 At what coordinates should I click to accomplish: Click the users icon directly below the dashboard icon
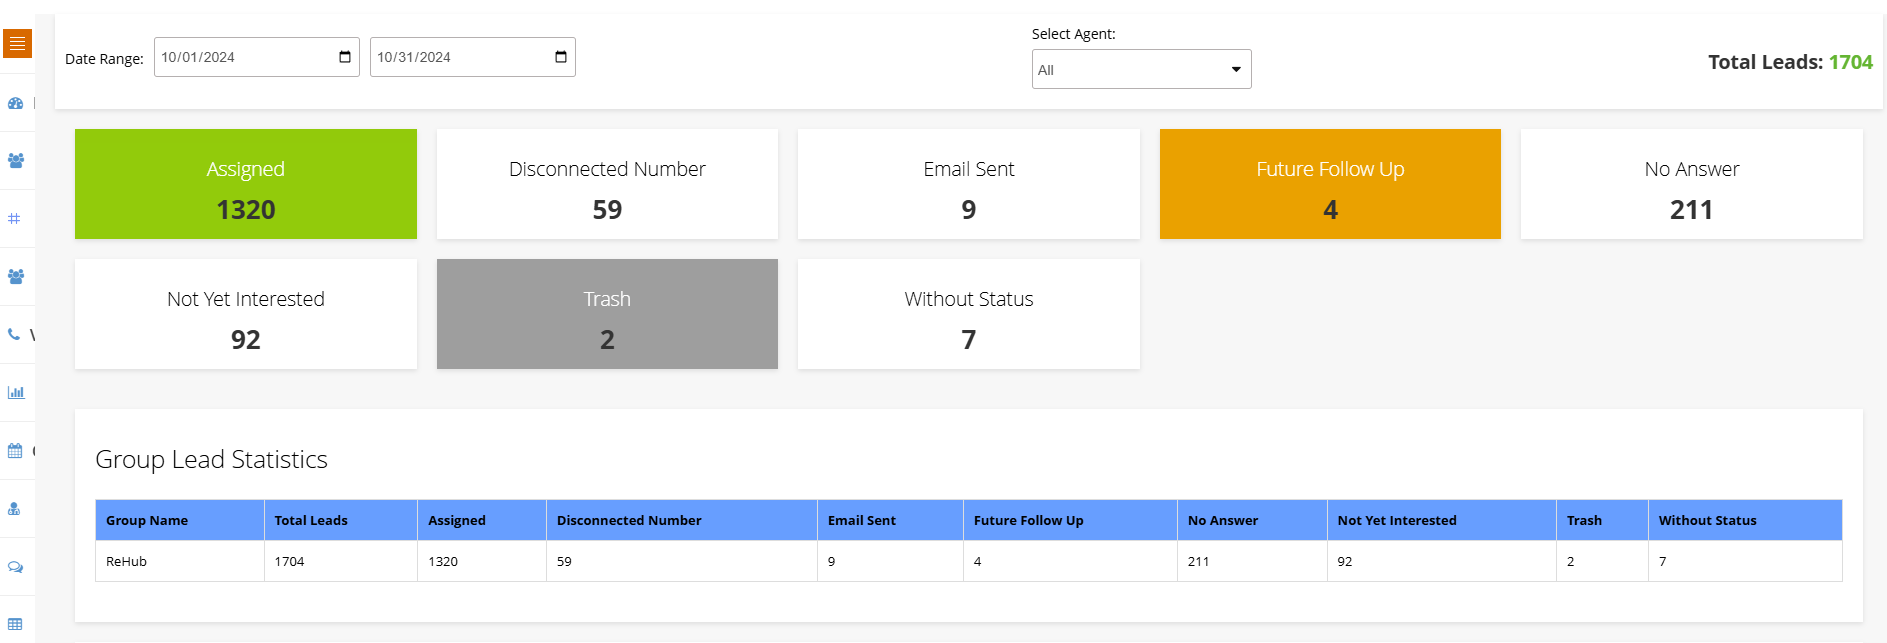pos(15,160)
